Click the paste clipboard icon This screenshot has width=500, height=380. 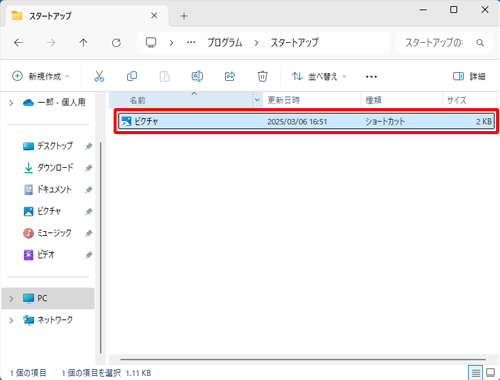tap(164, 76)
